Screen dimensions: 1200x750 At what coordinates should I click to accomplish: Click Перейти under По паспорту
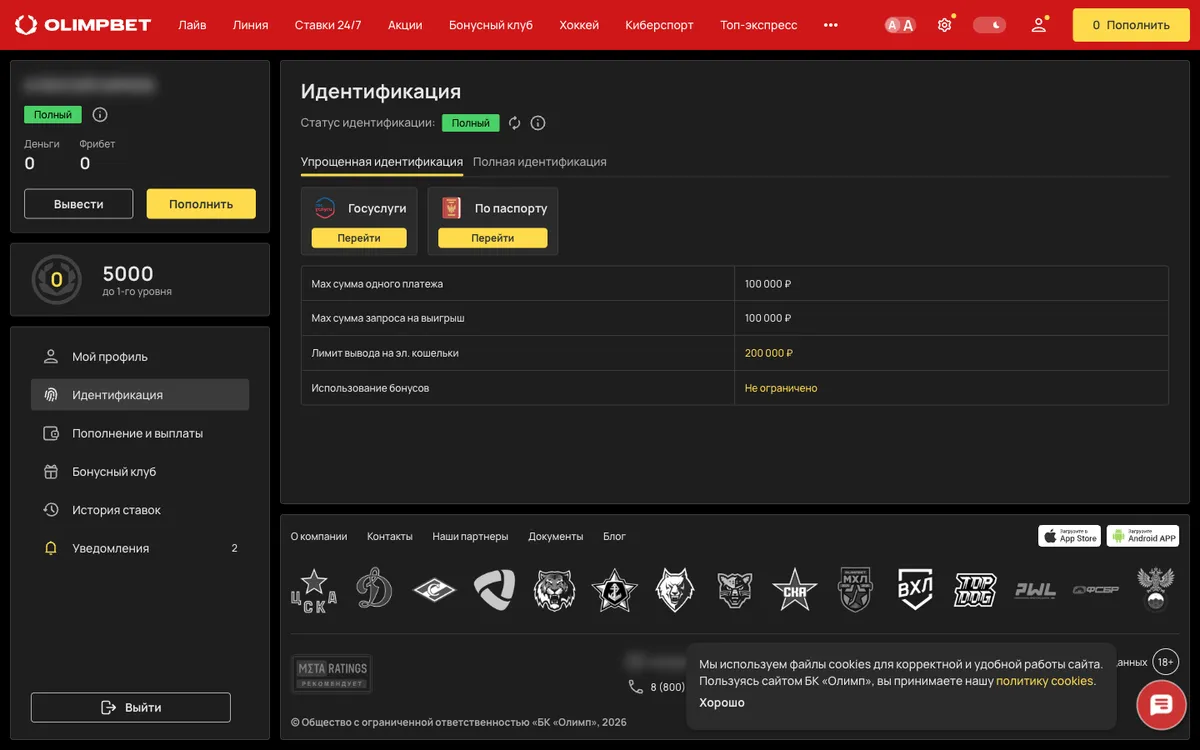point(493,238)
